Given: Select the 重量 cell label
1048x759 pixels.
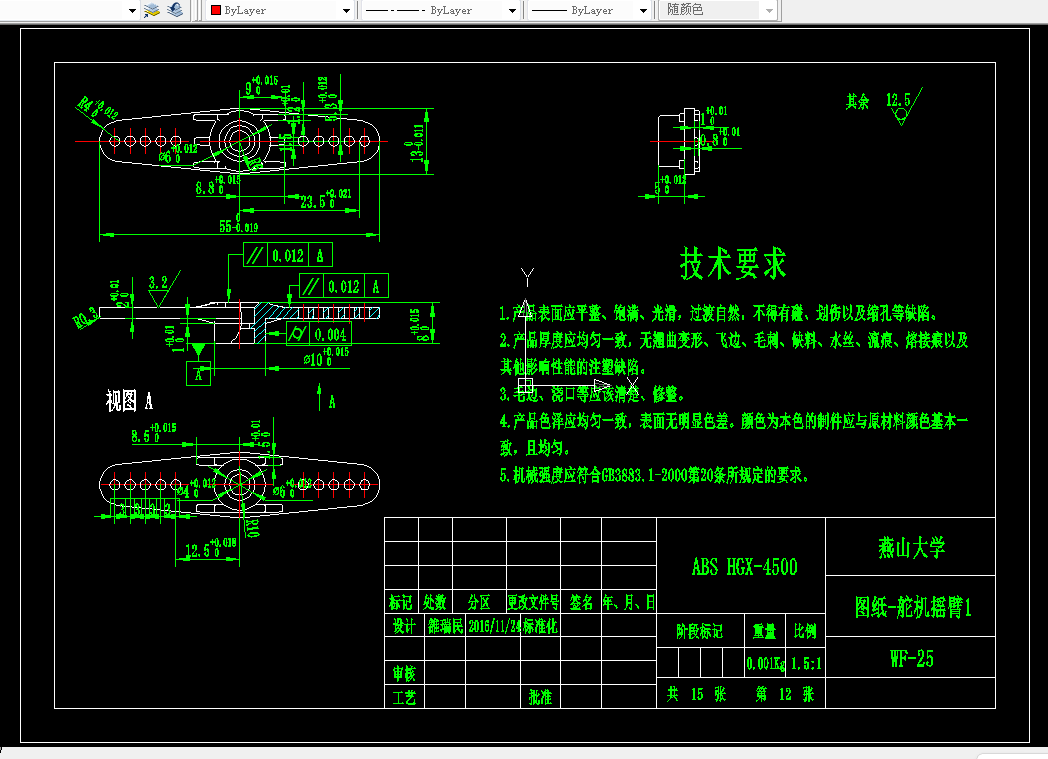Looking at the screenshot, I should click(765, 631).
